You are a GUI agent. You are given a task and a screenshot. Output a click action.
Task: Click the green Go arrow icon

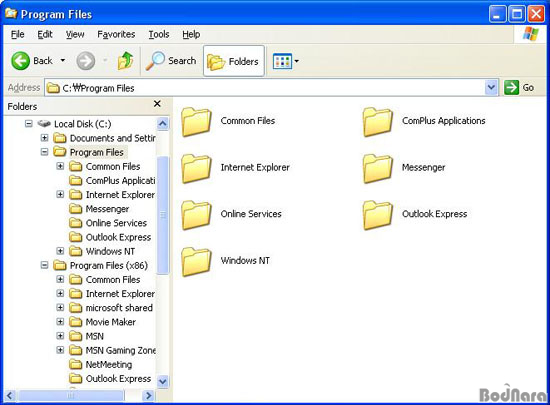(x=511, y=87)
